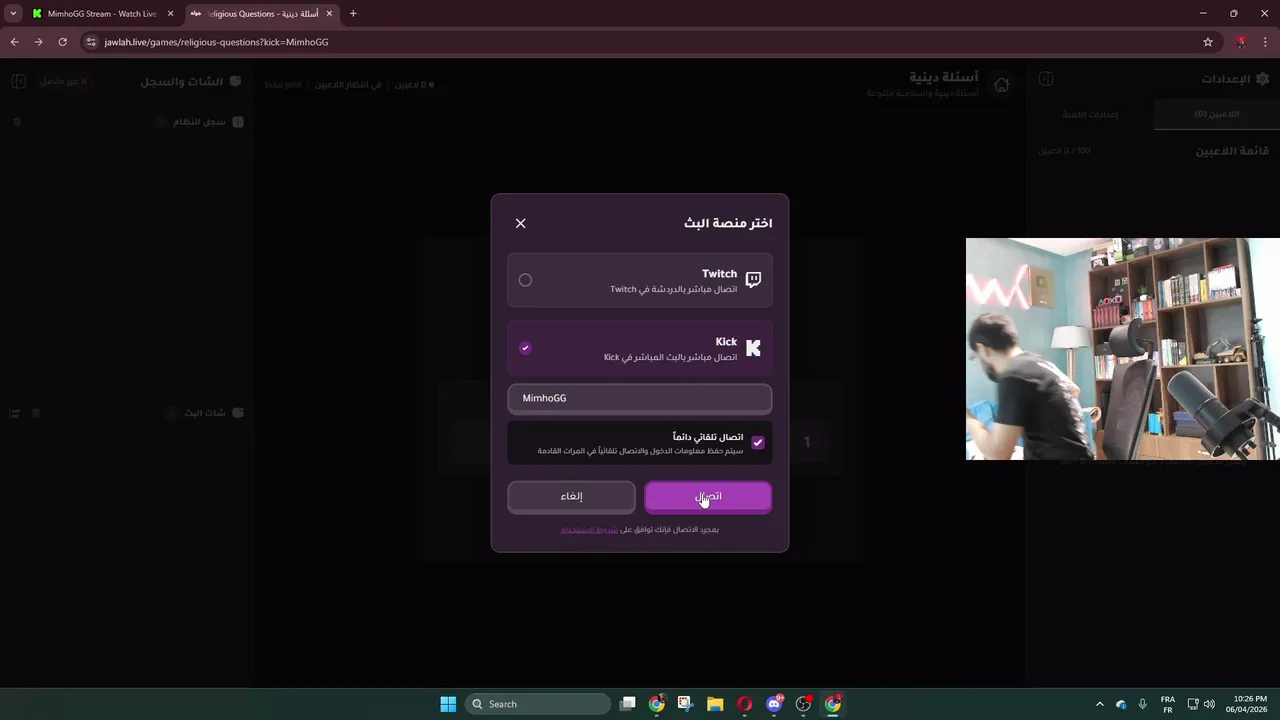Open a new browser tab
The image size is (1280, 720).
[353, 14]
